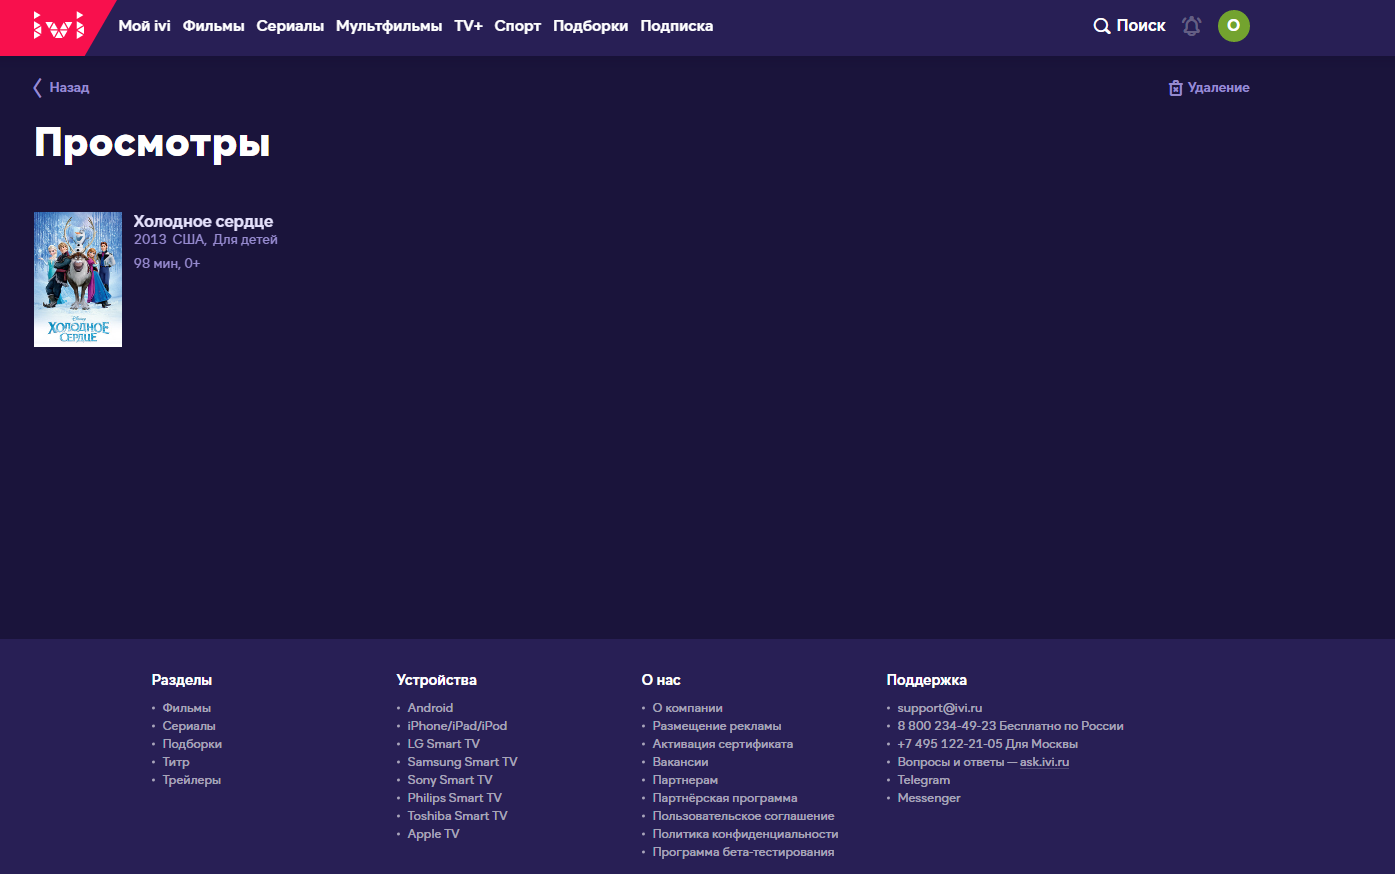
Task: Open the О компании link
Action: click(x=688, y=708)
